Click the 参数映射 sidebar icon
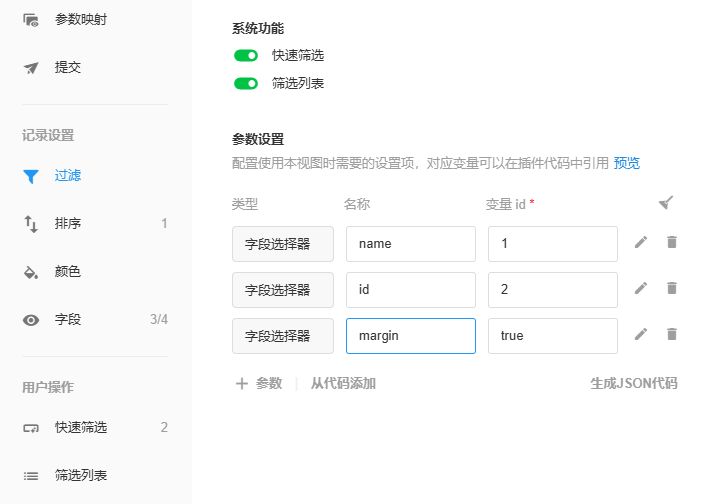 pyautogui.click(x=31, y=20)
